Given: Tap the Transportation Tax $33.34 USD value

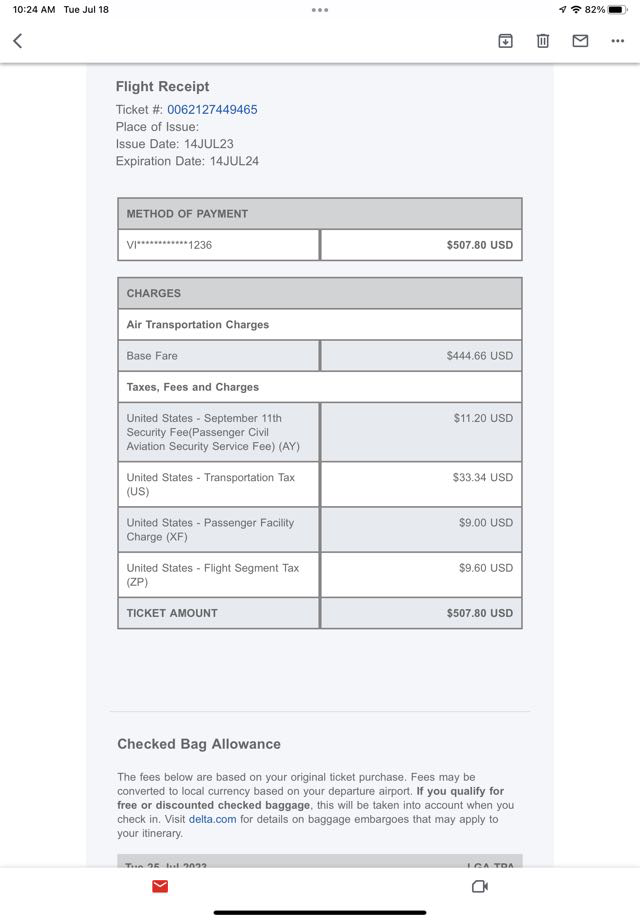Looking at the screenshot, I should click(482, 478).
